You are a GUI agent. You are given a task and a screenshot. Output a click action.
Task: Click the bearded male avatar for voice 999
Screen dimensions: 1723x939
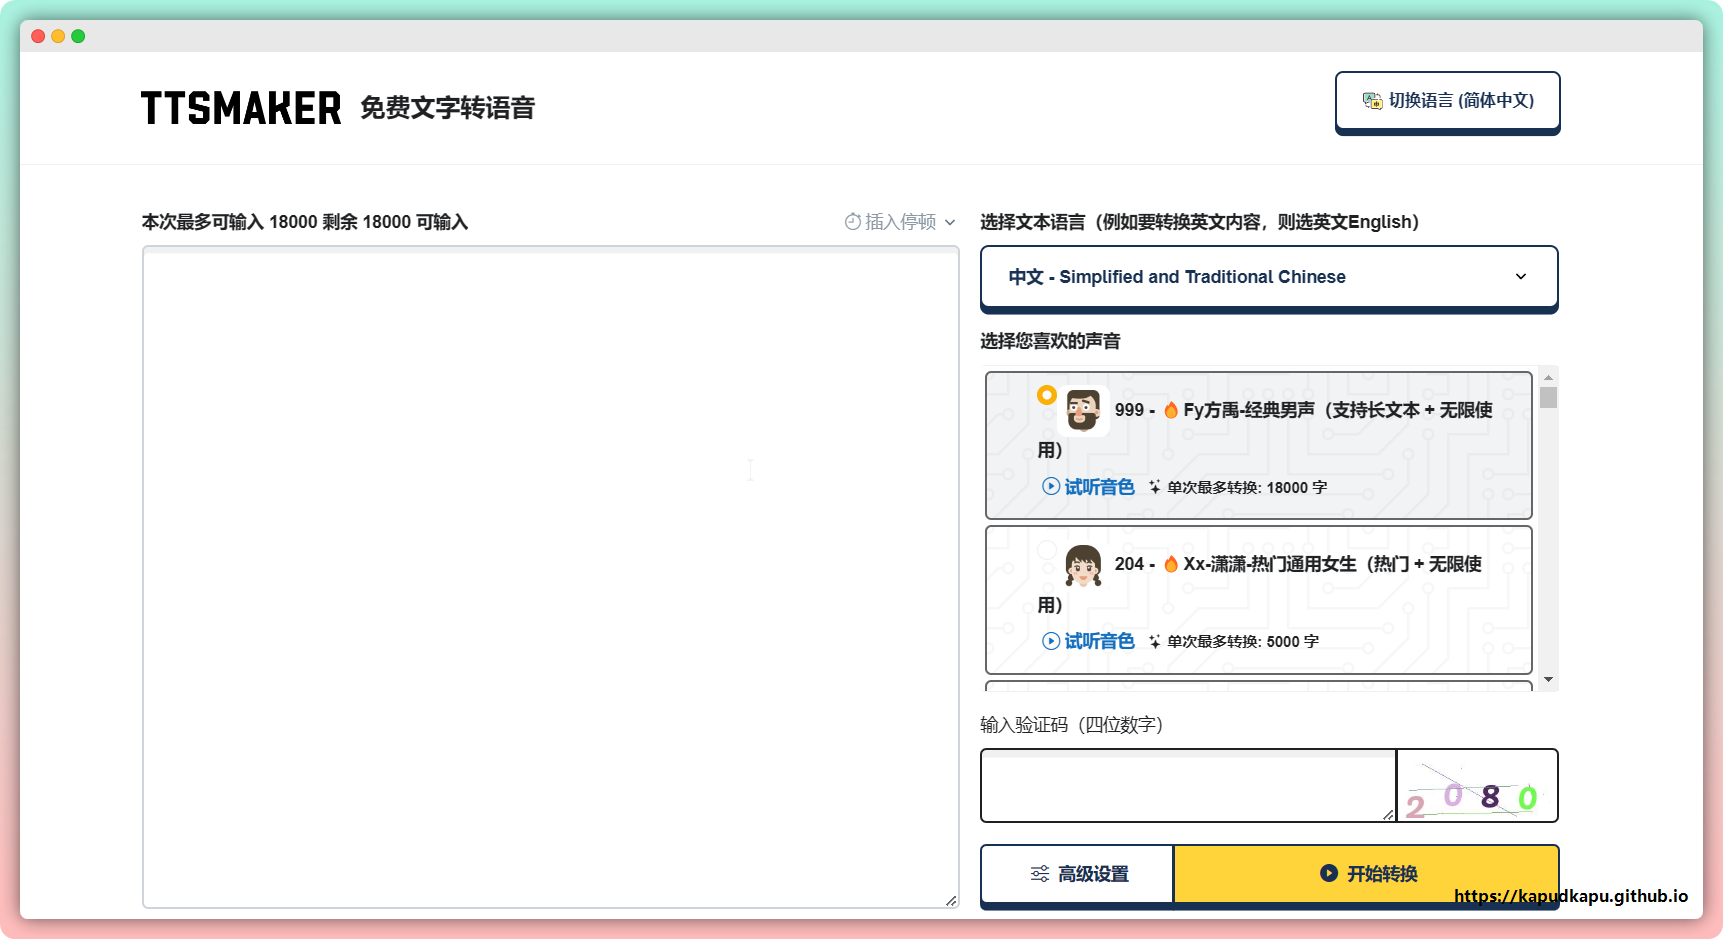point(1083,411)
